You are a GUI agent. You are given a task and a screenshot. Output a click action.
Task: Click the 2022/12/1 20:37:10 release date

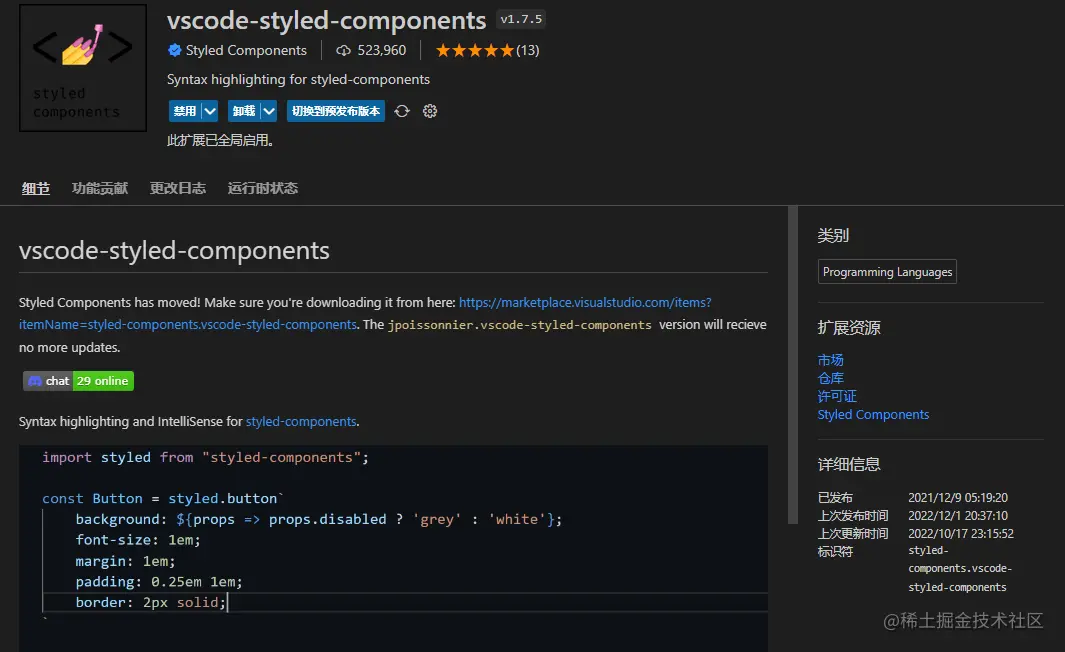click(958, 515)
